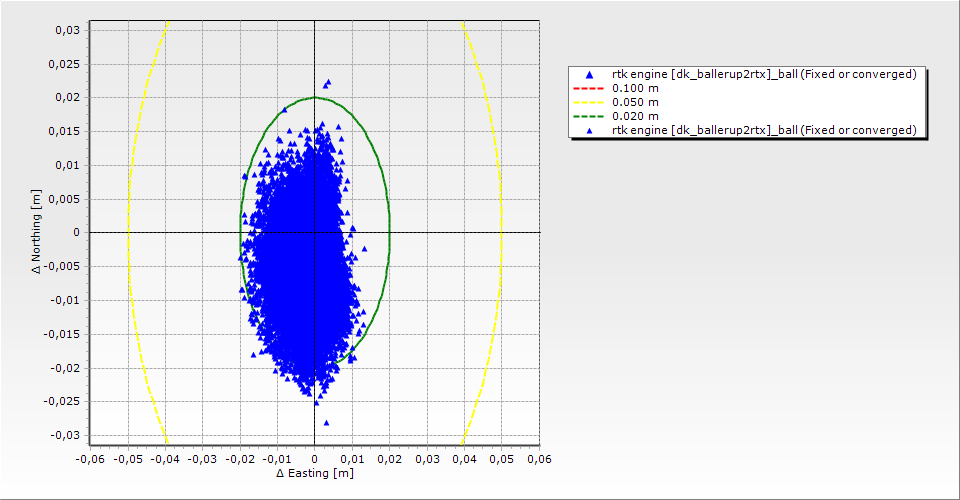Click the -0,03 label on the Northing axis

click(65, 435)
